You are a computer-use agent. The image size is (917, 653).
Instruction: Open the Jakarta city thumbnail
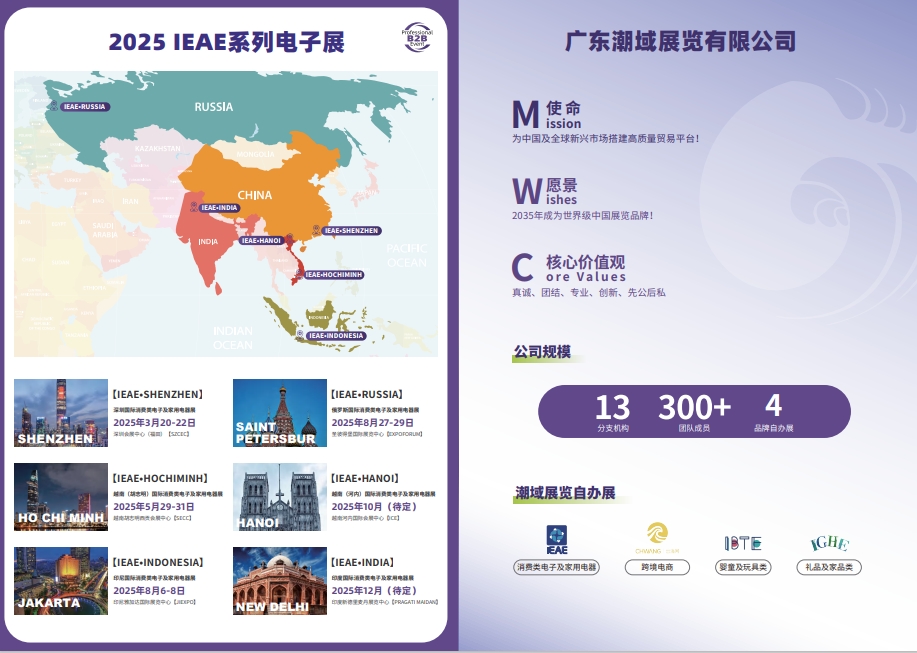[x=61, y=581]
